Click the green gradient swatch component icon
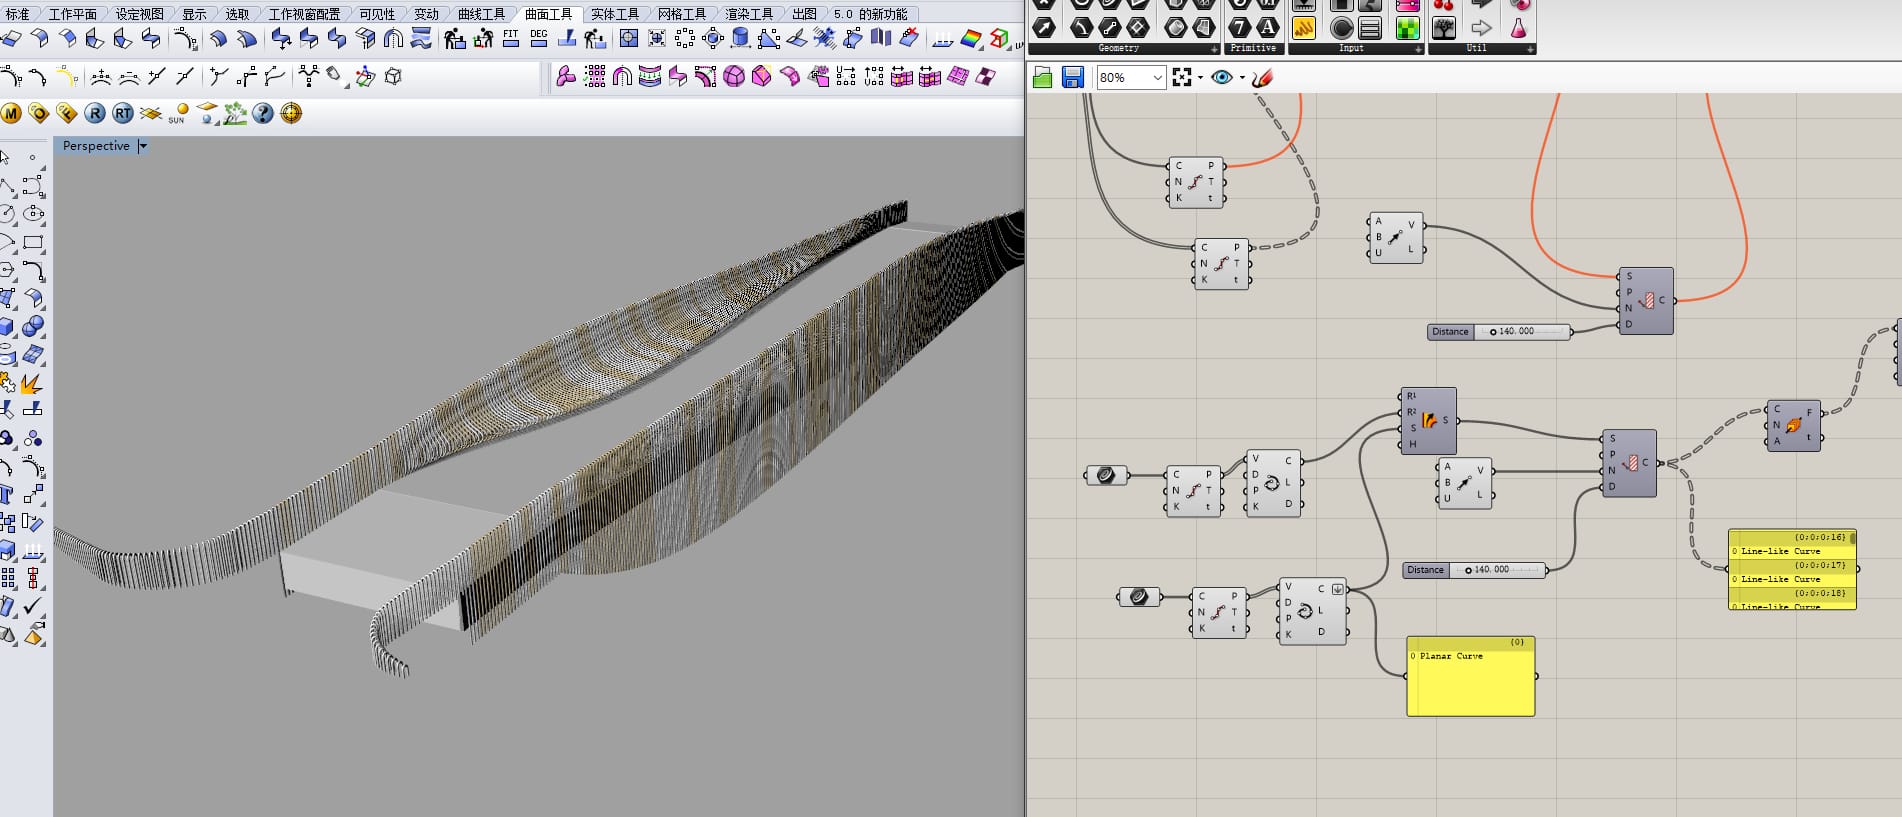The image size is (1902, 817). point(1407,28)
